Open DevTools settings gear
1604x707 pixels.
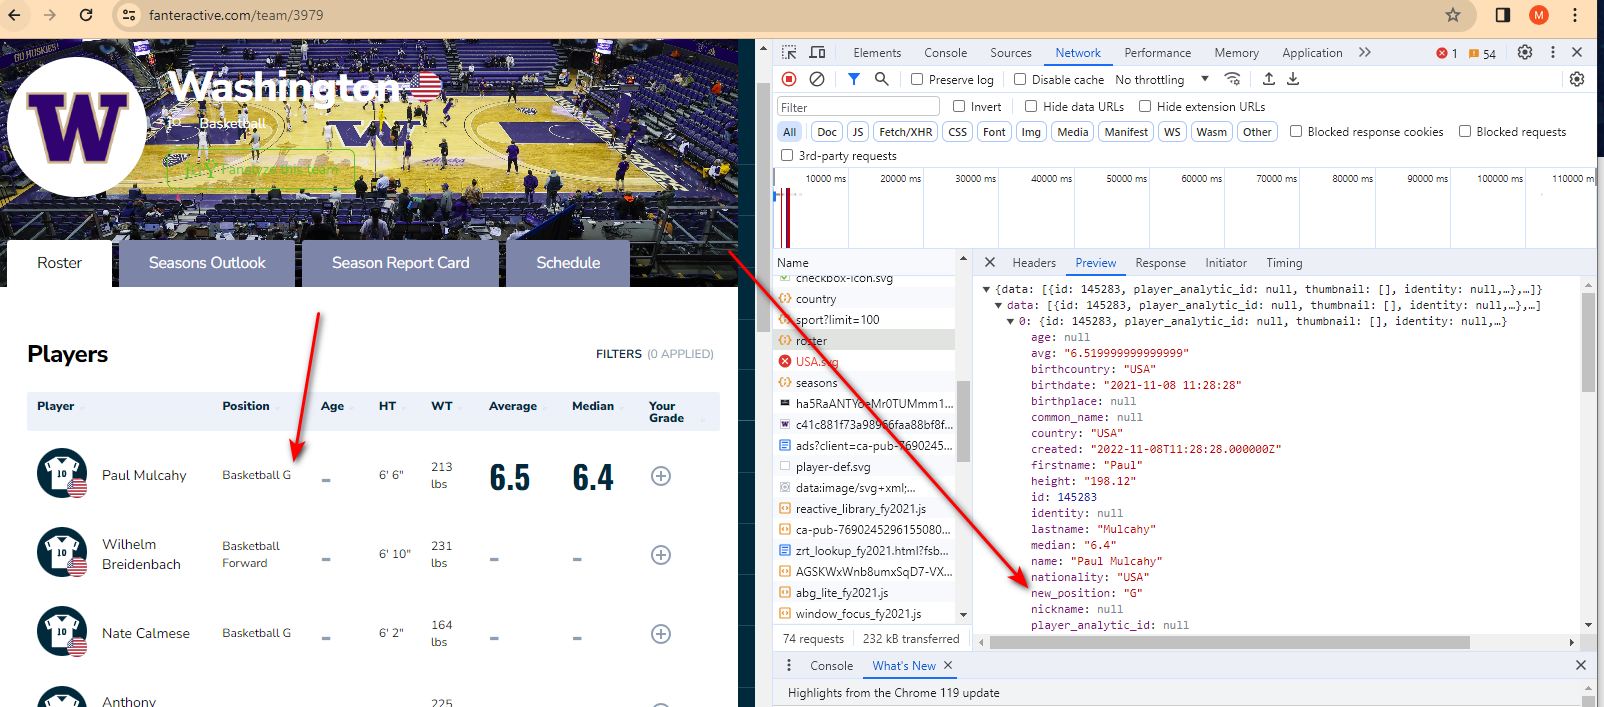click(1525, 52)
